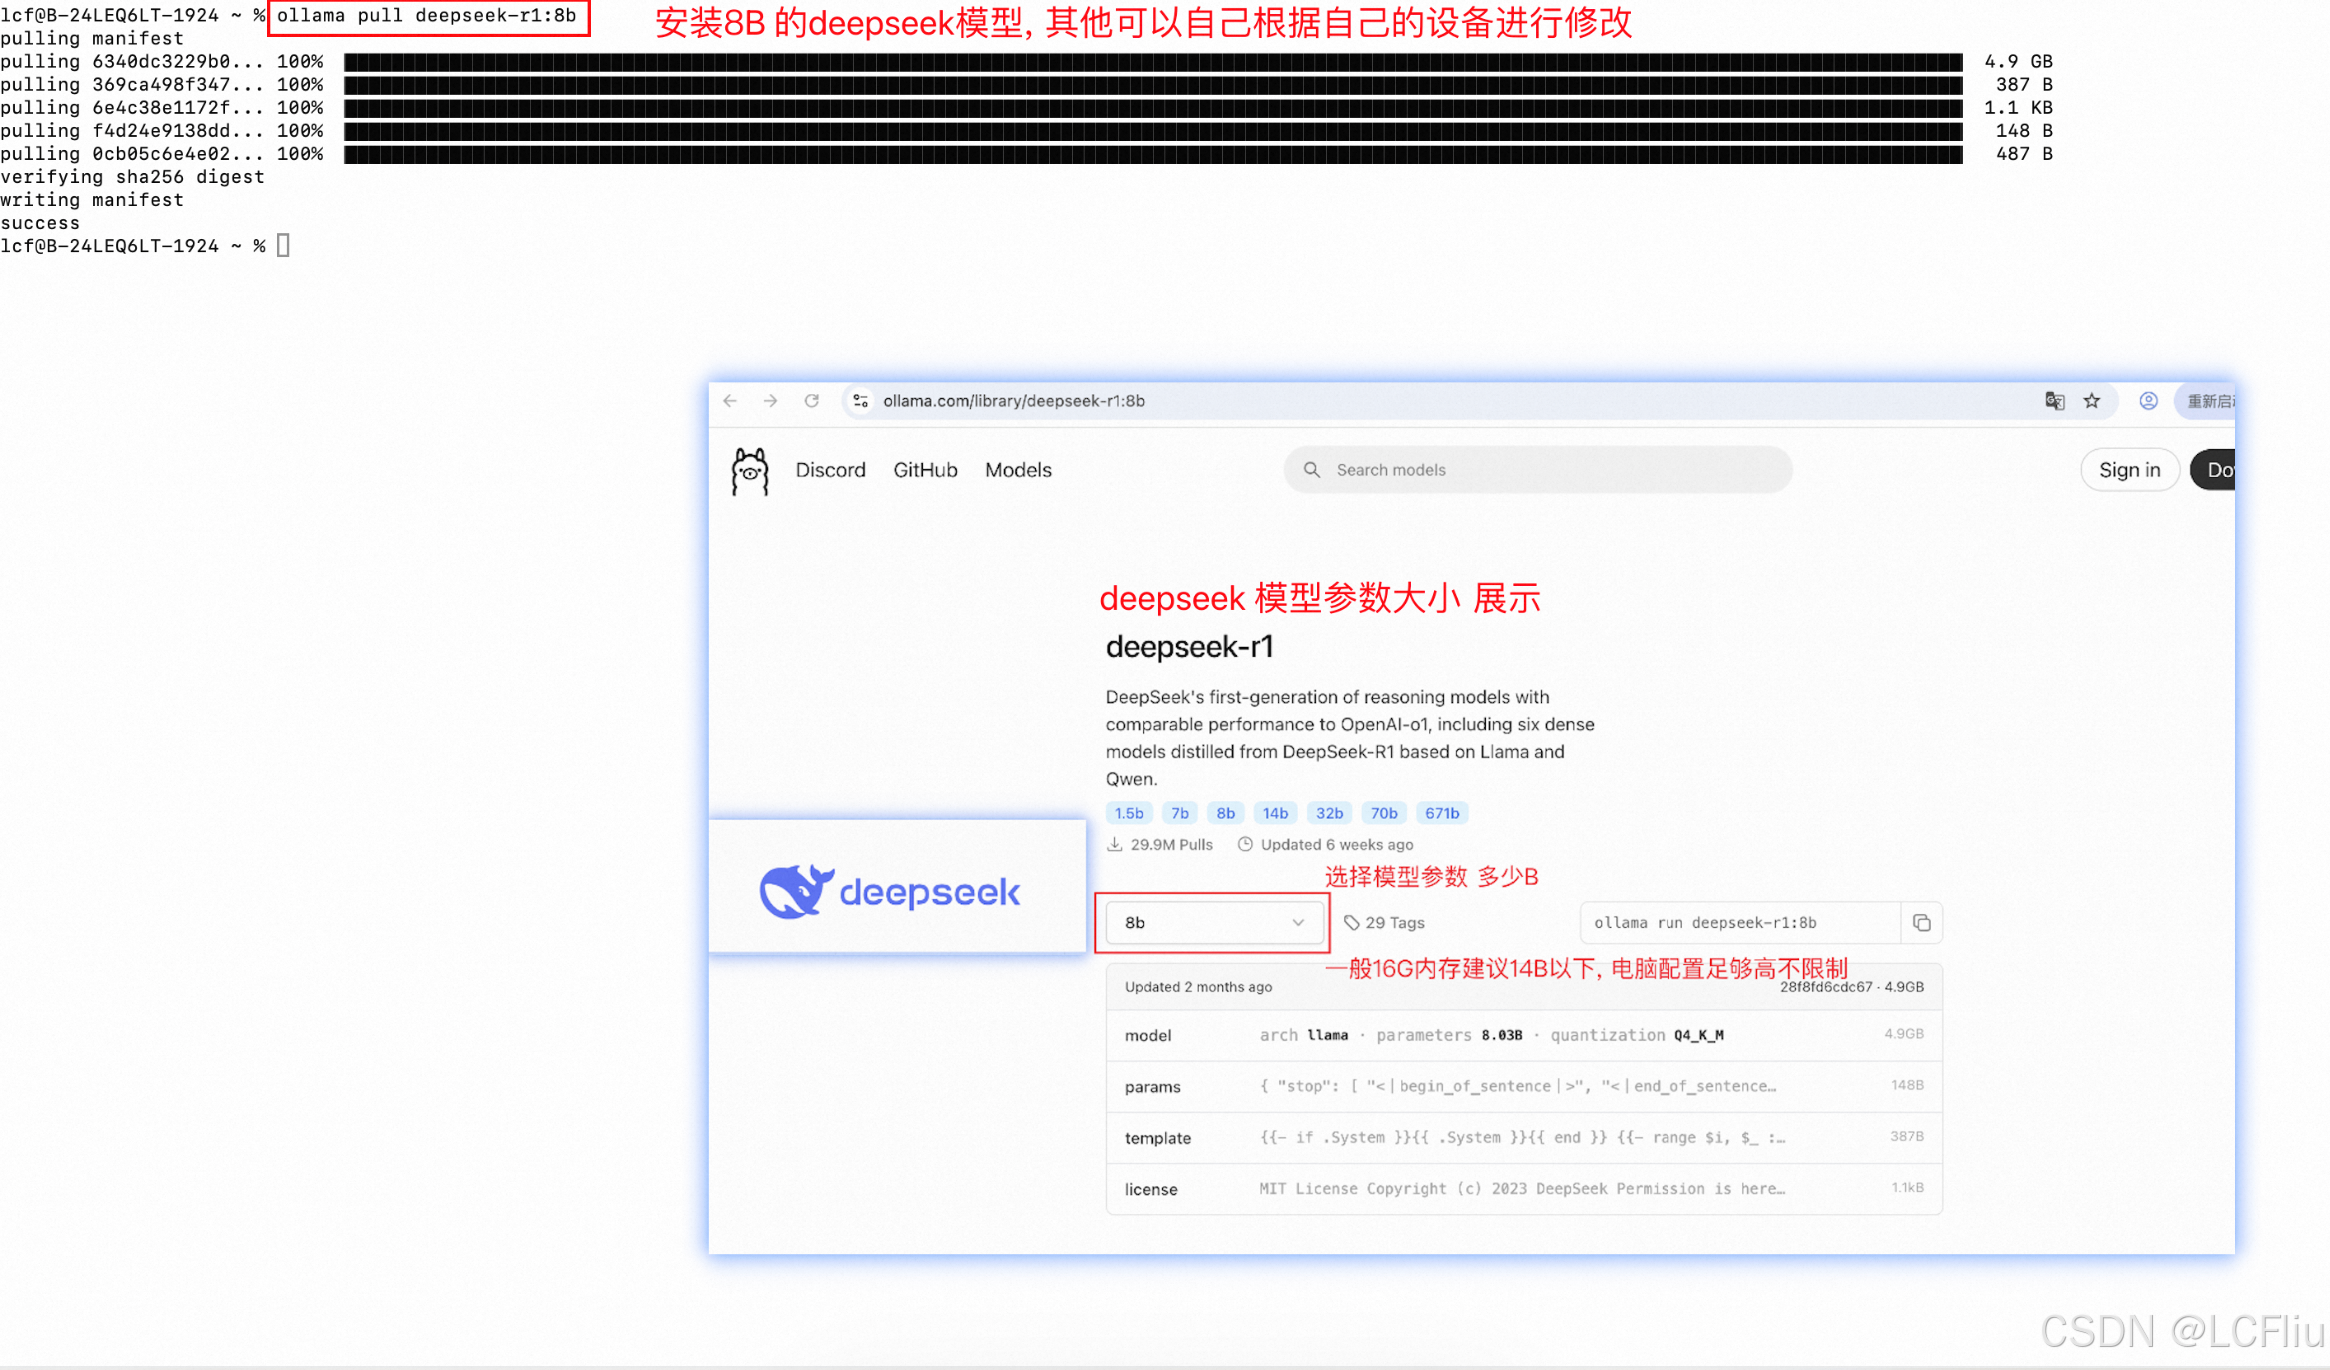Click the translate page icon
The width and height of the screenshot is (2330, 1370).
point(2054,401)
